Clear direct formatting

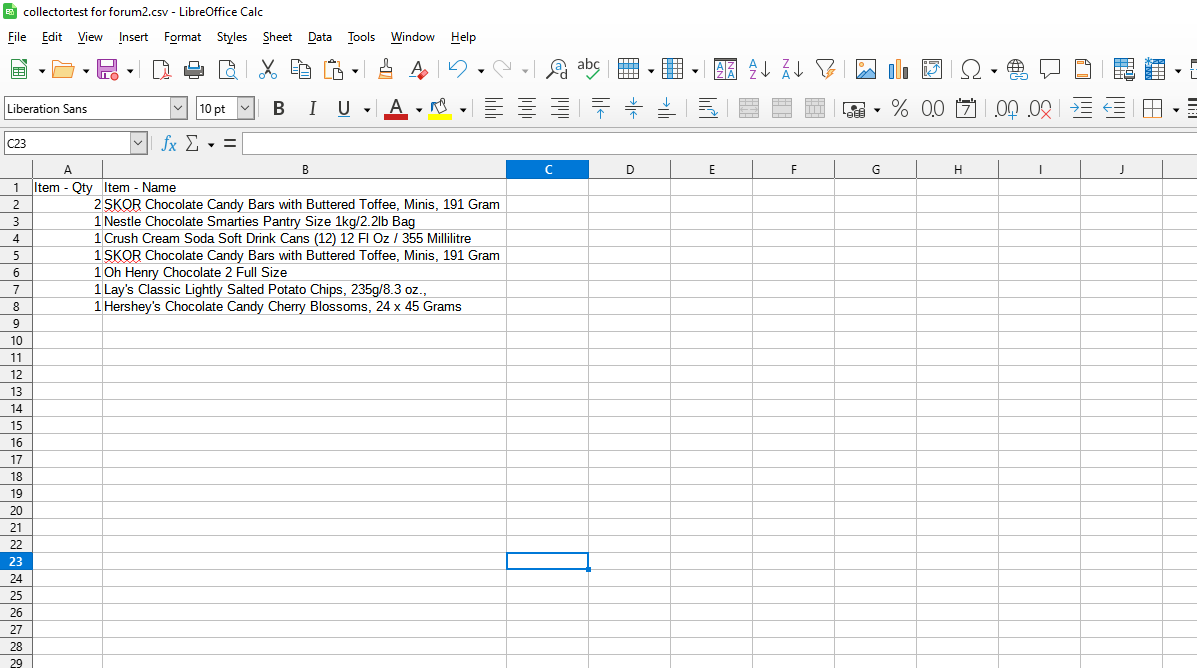pyautogui.click(x=418, y=69)
